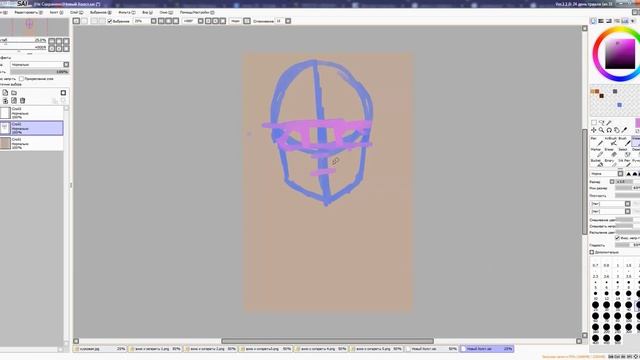The height and width of the screenshot is (360, 640).
Task: Choose the Marker tool
Action: pos(596,152)
